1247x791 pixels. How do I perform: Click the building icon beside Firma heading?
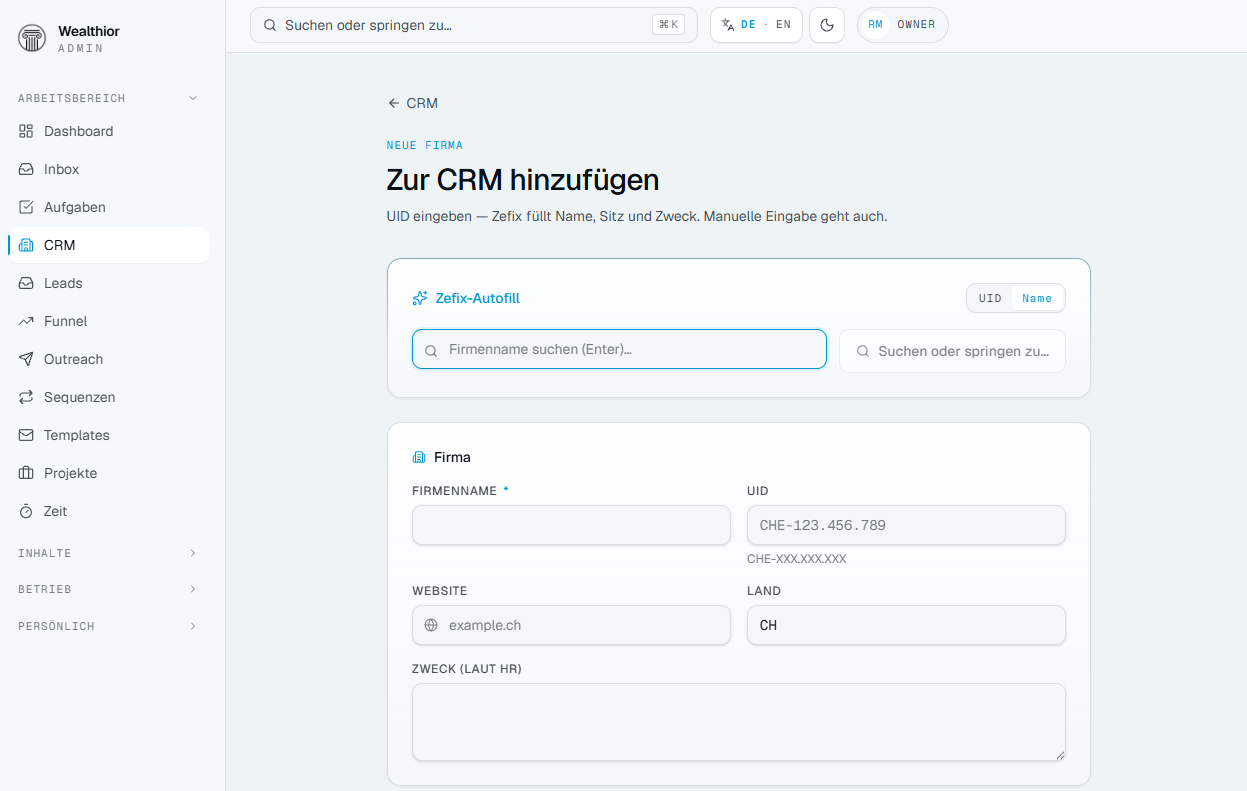pos(419,457)
